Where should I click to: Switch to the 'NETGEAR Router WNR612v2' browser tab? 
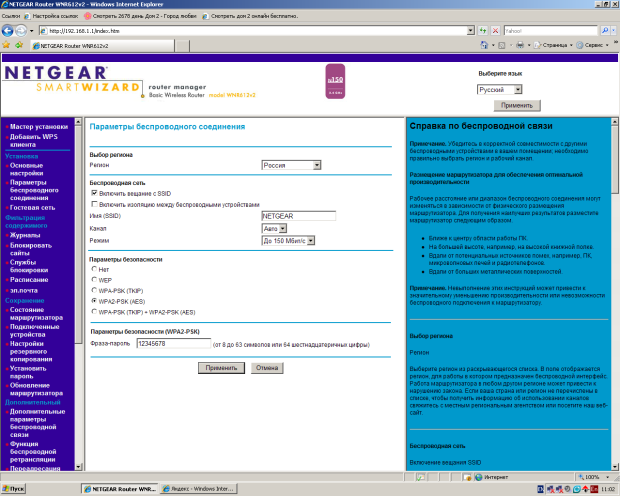tap(102, 46)
